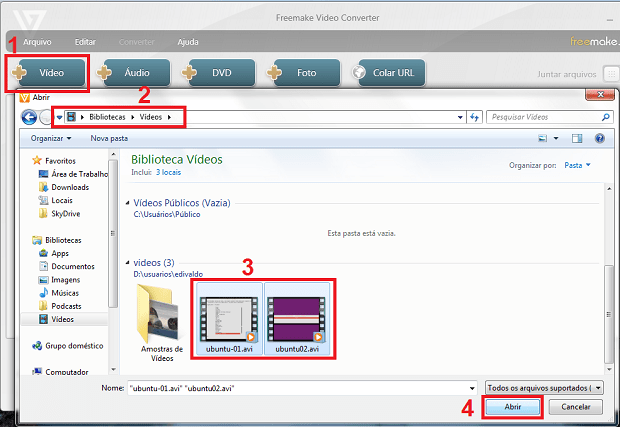The width and height of the screenshot is (620, 427).
Task: Open the view options dropdown arrow
Action: coord(556,138)
